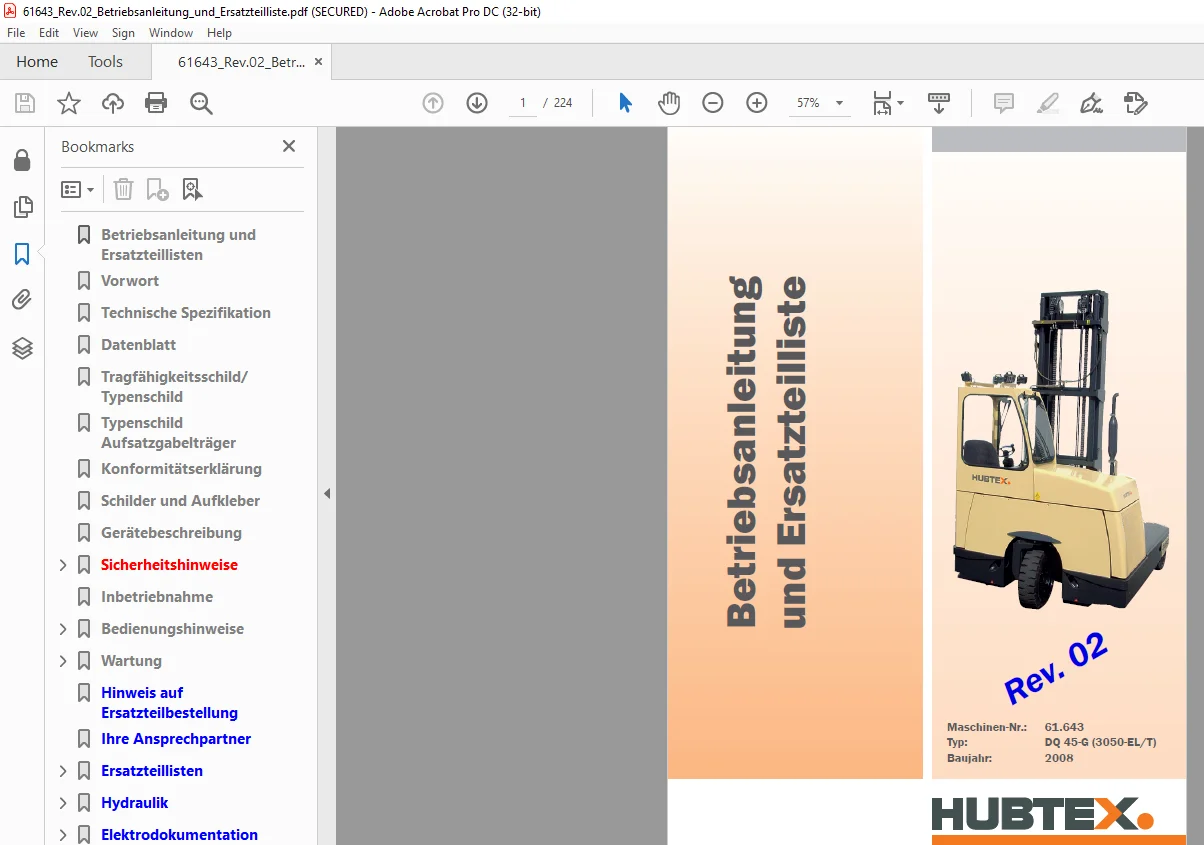Open Typenschild Aufsatzgabelträger bookmark
The width and height of the screenshot is (1204, 845).
pos(168,433)
